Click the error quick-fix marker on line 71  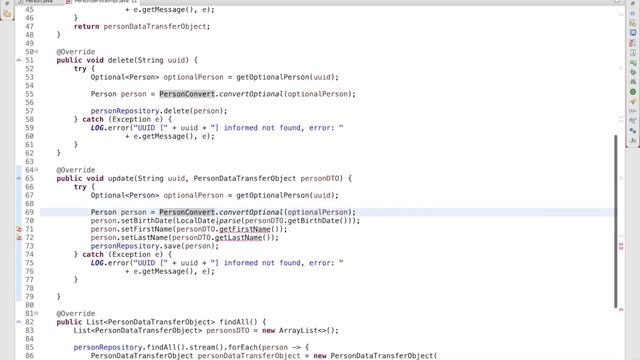click(x=19, y=229)
